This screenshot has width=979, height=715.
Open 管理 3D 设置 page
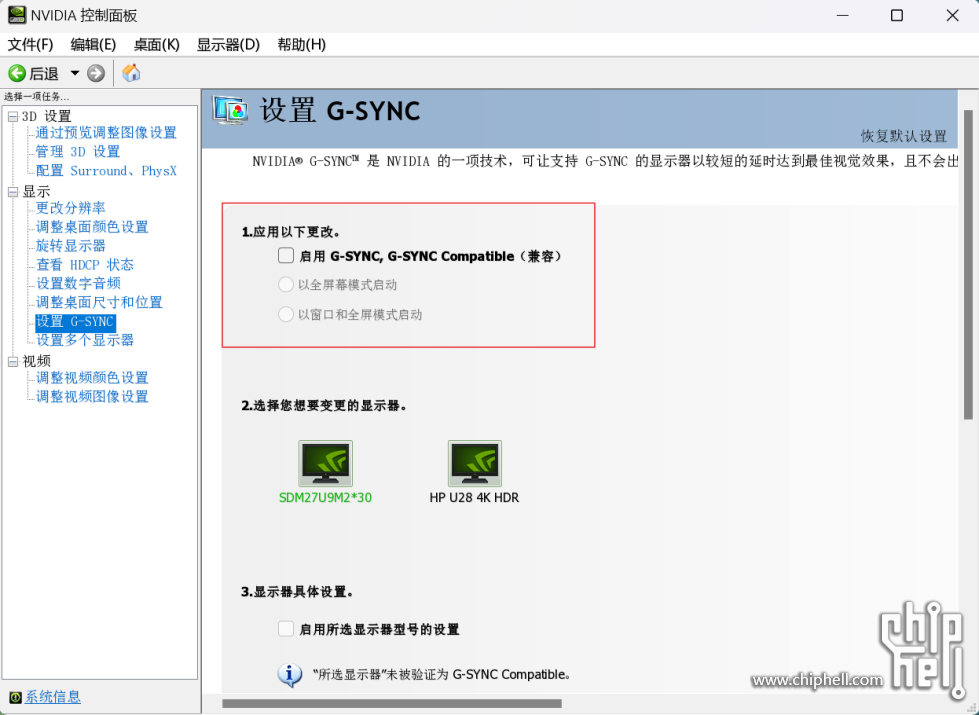click(x=78, y=152)
